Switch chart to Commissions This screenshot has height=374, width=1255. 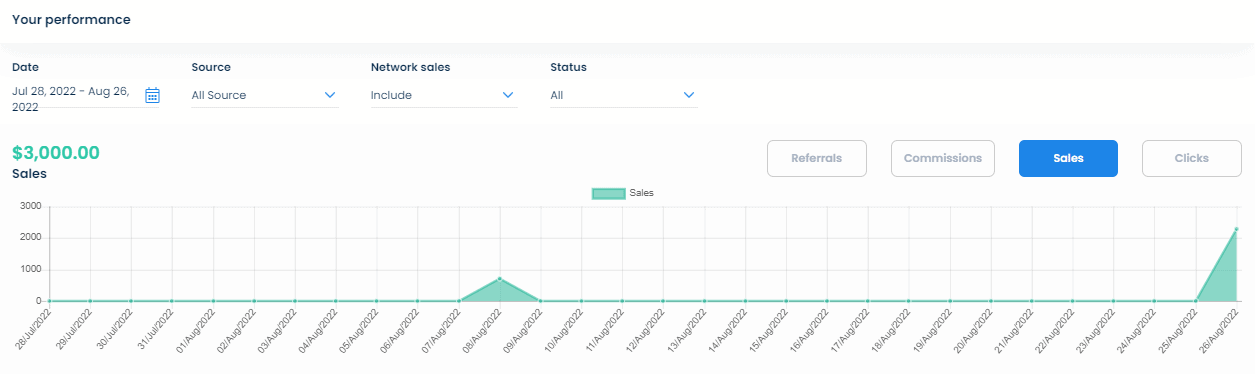coord(943,158)
